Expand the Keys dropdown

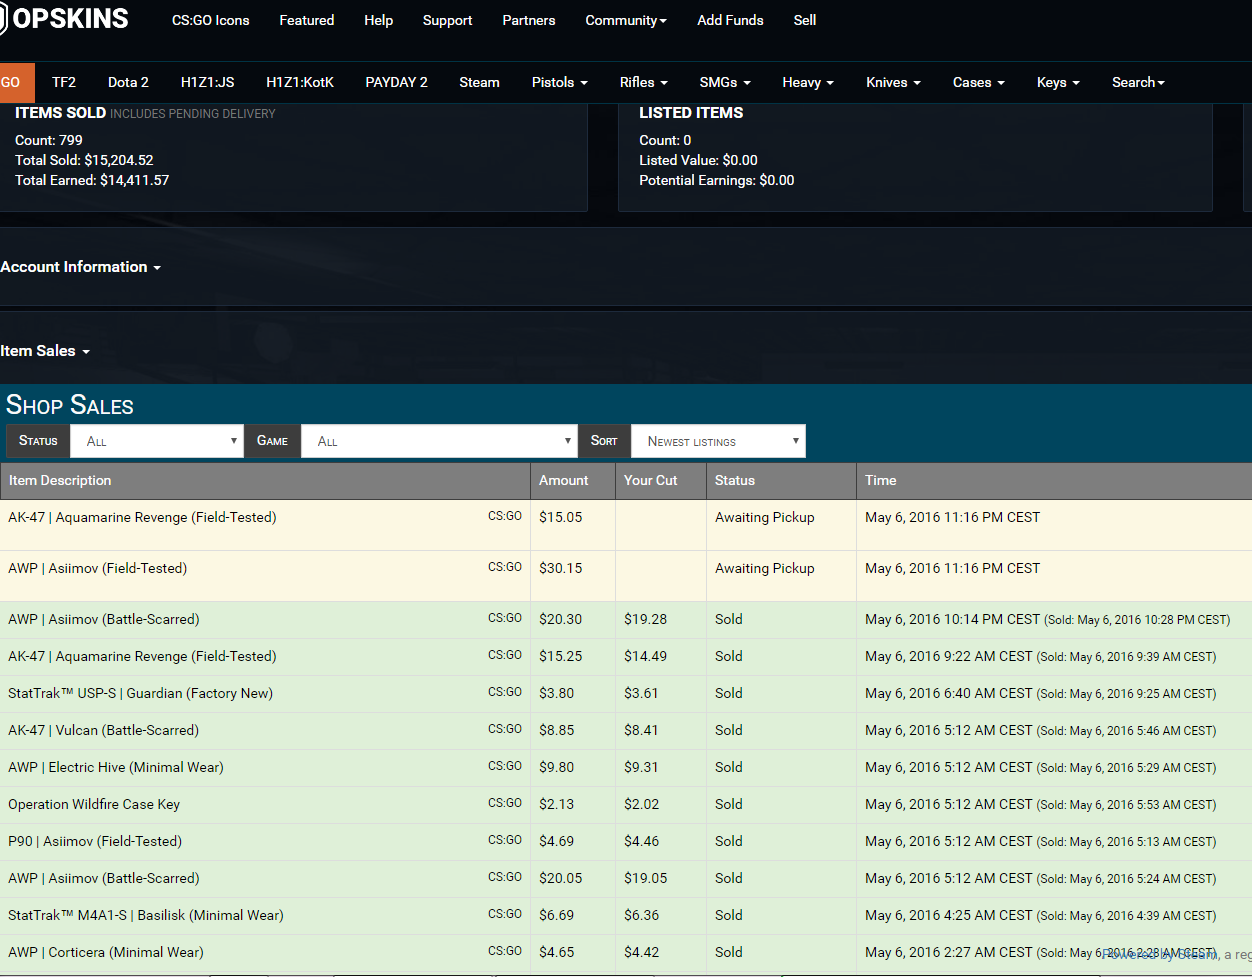point(1058,82)
